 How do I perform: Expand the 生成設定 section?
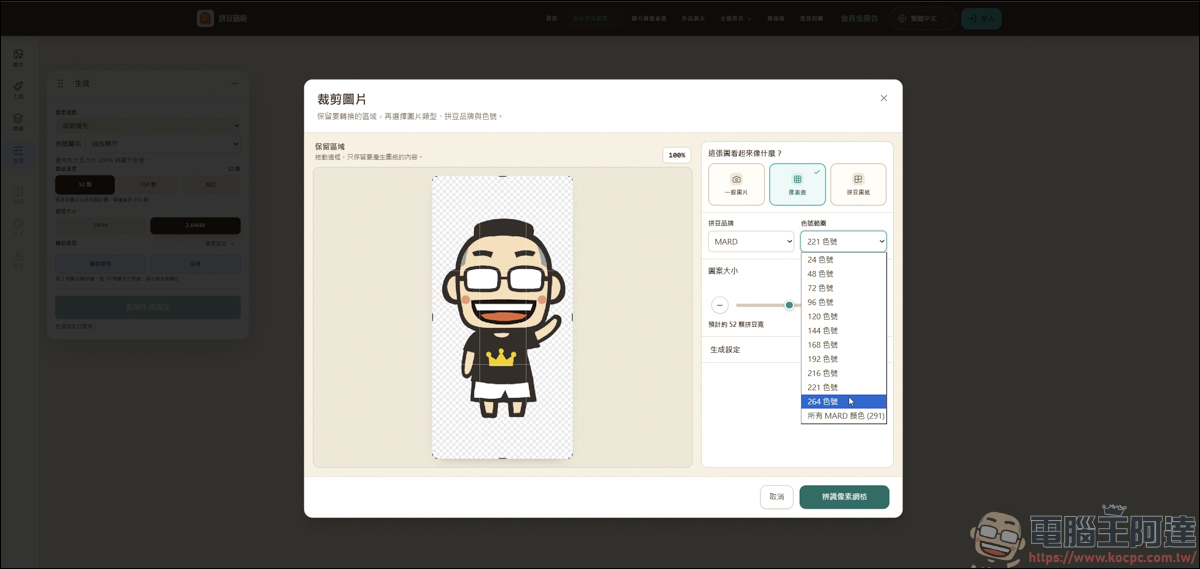(x=752, y=350)
